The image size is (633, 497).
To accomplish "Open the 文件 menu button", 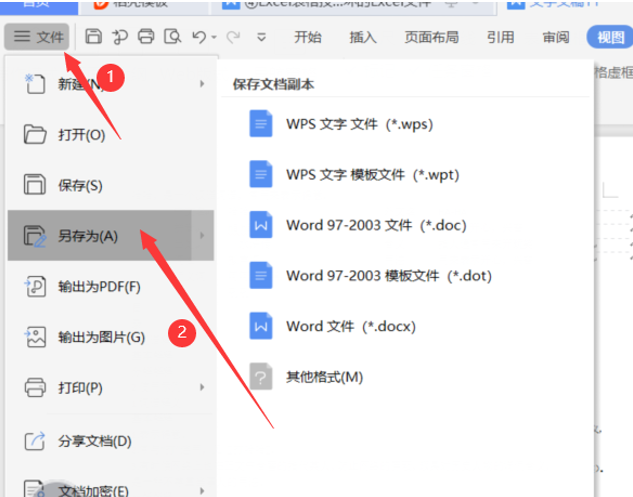I will tap(37, 37).
